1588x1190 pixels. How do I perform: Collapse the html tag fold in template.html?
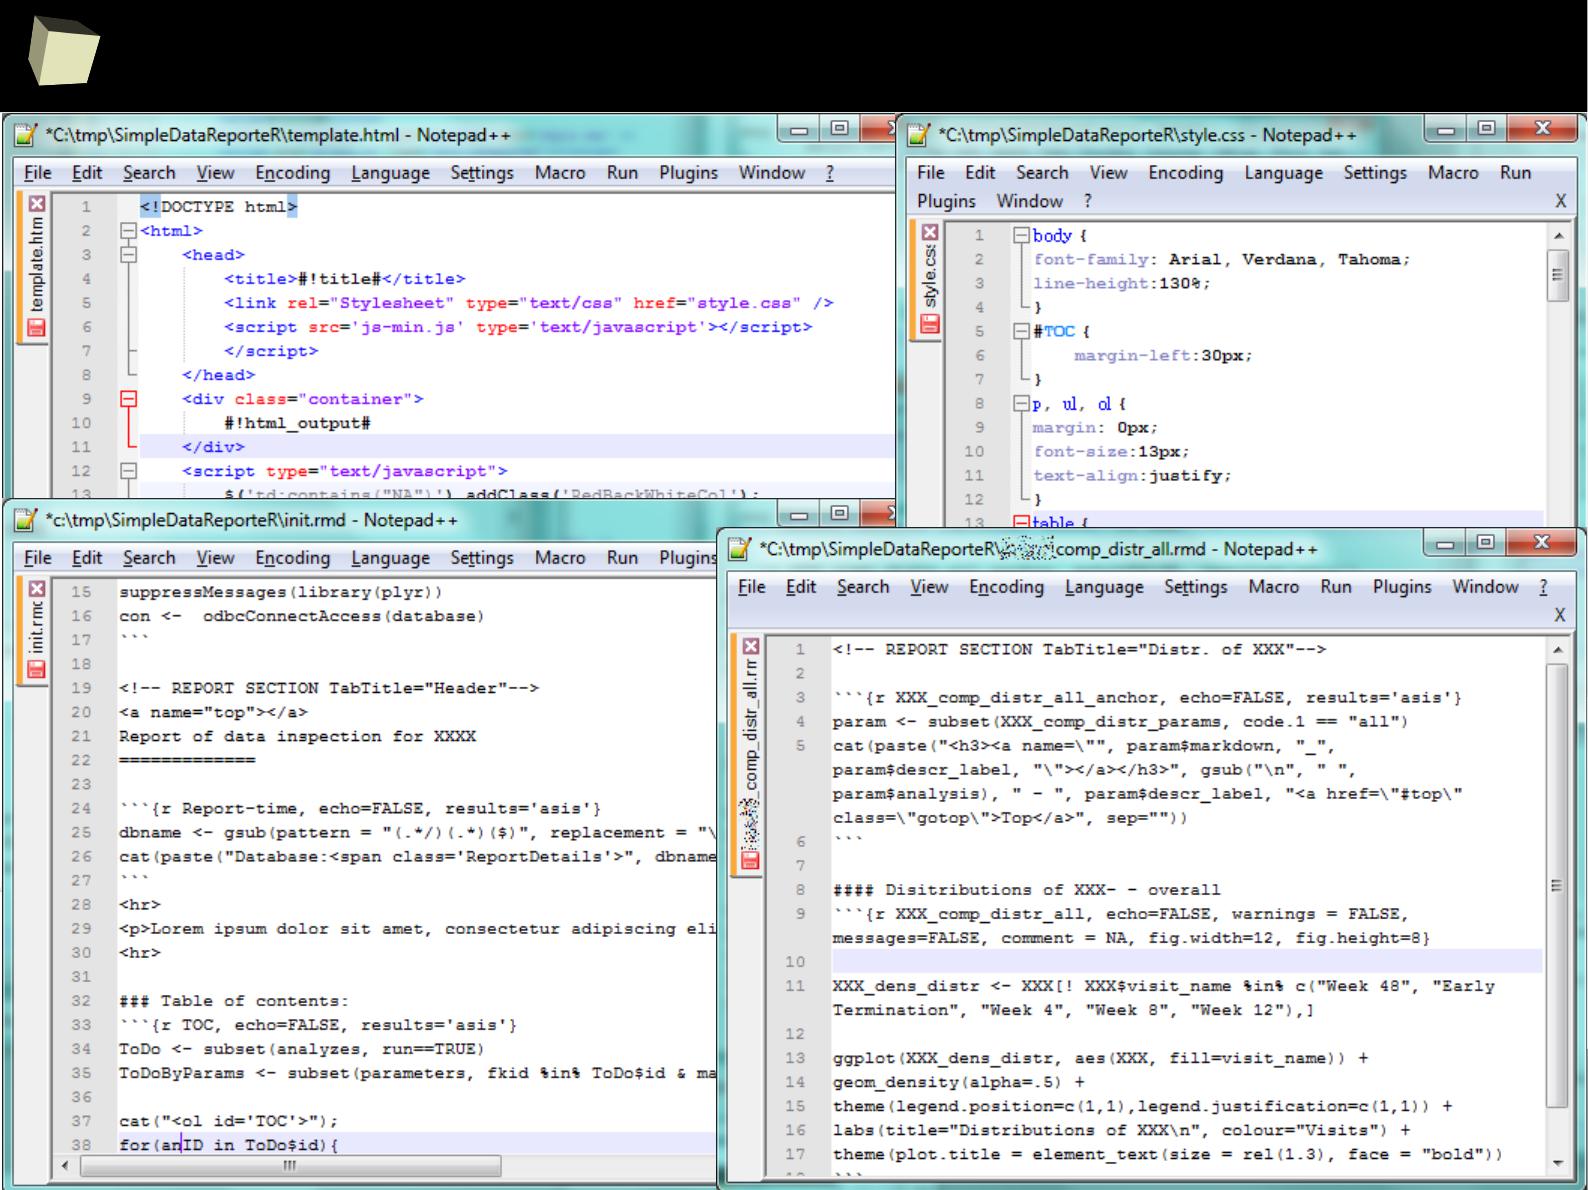[x=128, y=231]
